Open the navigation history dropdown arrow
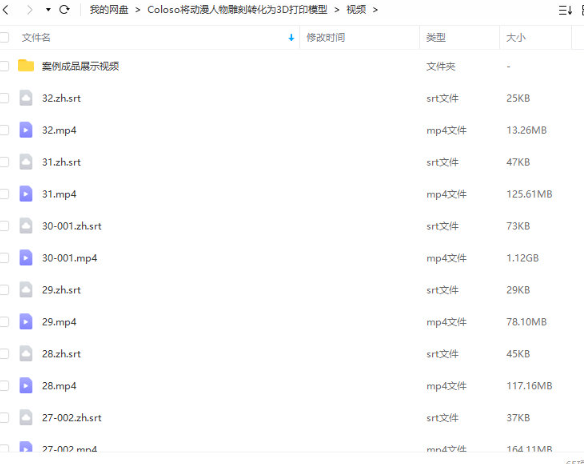Image resolution: width=584 pixels, height=464 pixels. (48, 10)
